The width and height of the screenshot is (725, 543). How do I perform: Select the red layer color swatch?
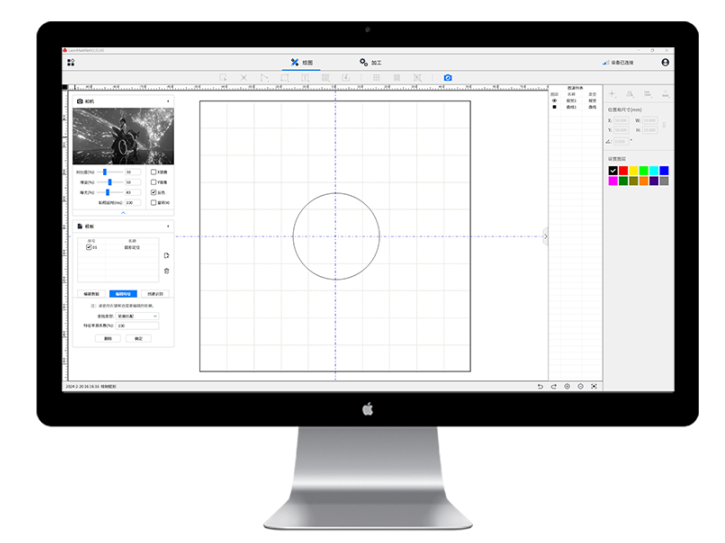point(623,171)
